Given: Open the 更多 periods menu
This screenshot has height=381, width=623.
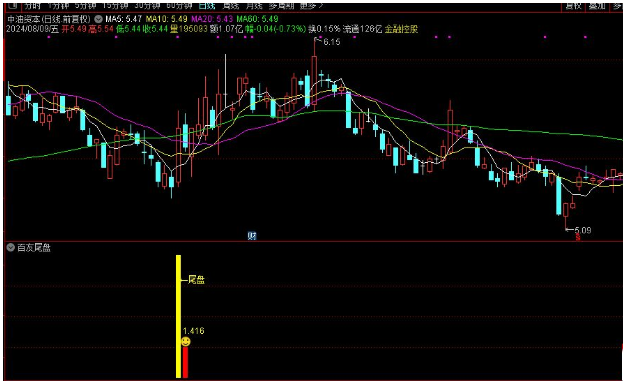Looking at the screenshot, I should (x=312, y=6).
